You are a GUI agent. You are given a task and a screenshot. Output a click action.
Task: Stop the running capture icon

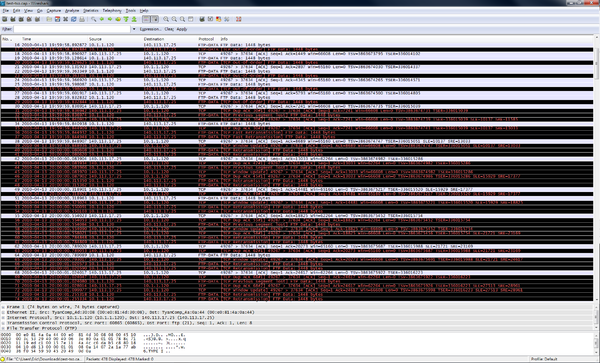[29, 19]
